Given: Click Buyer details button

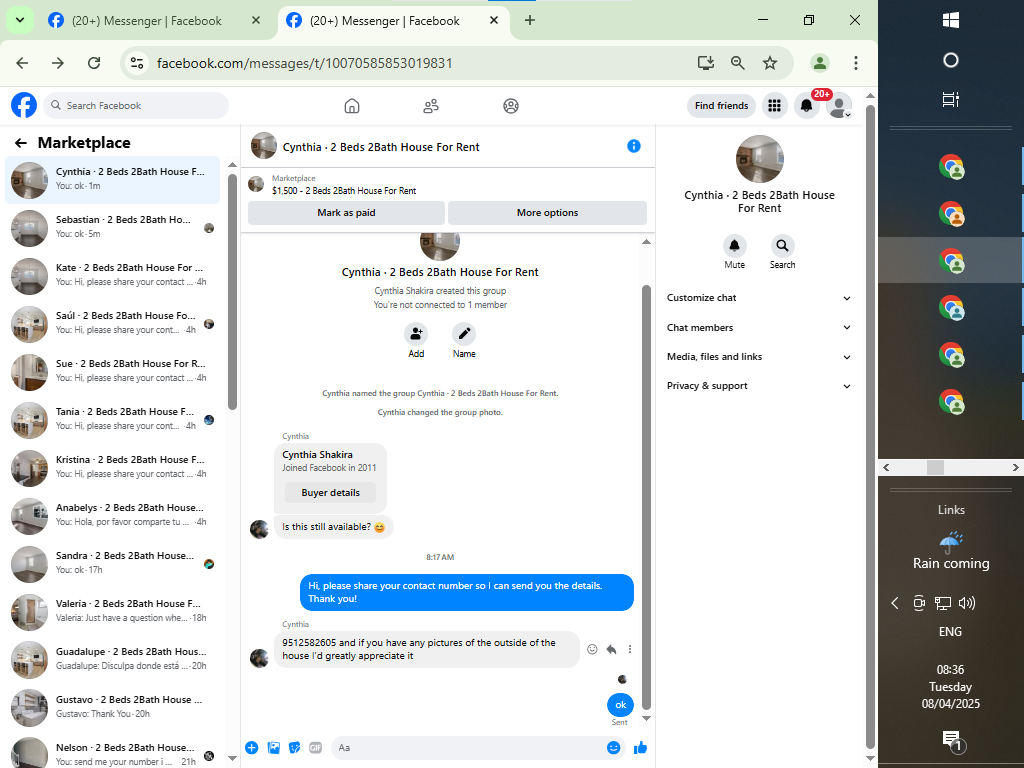Looking at the screenshot, I should (x=330, y=492).
